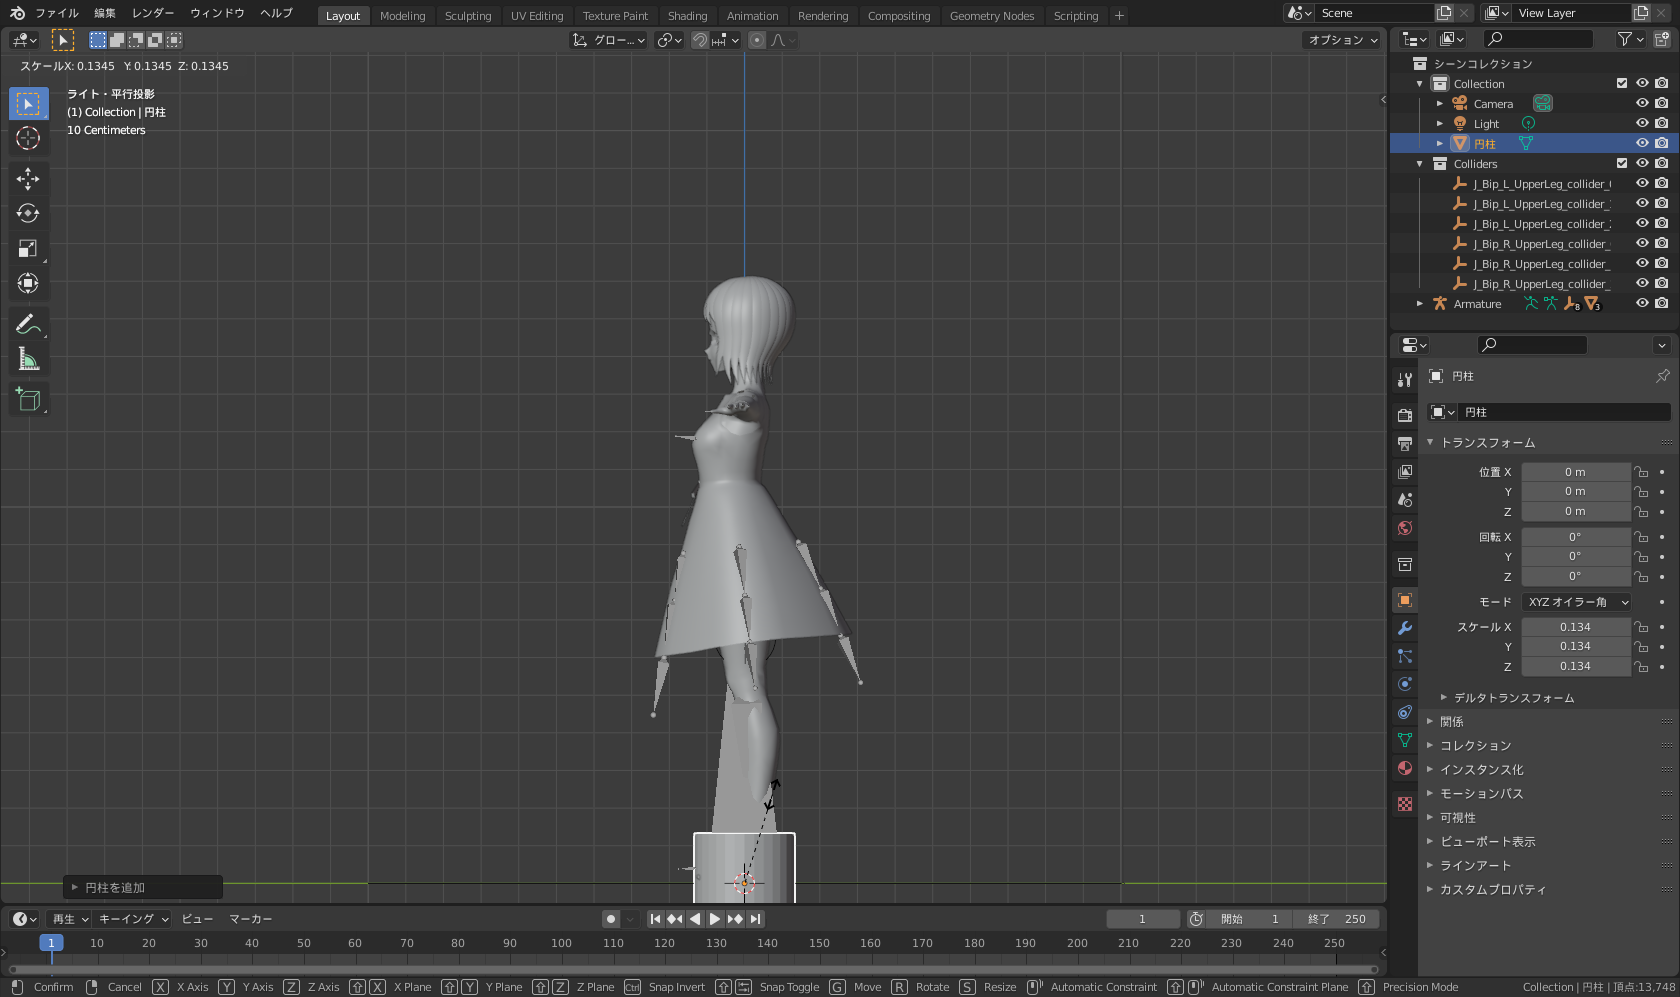Hide the Light object in viewport
This screenshot has width=1680, height=997.
coord(1642,123)
